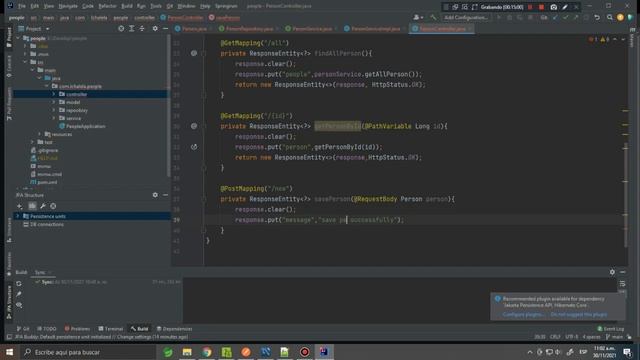640x360 pixels.
Task: Open Chrome from the taskbar
Action: pos(207,352)
